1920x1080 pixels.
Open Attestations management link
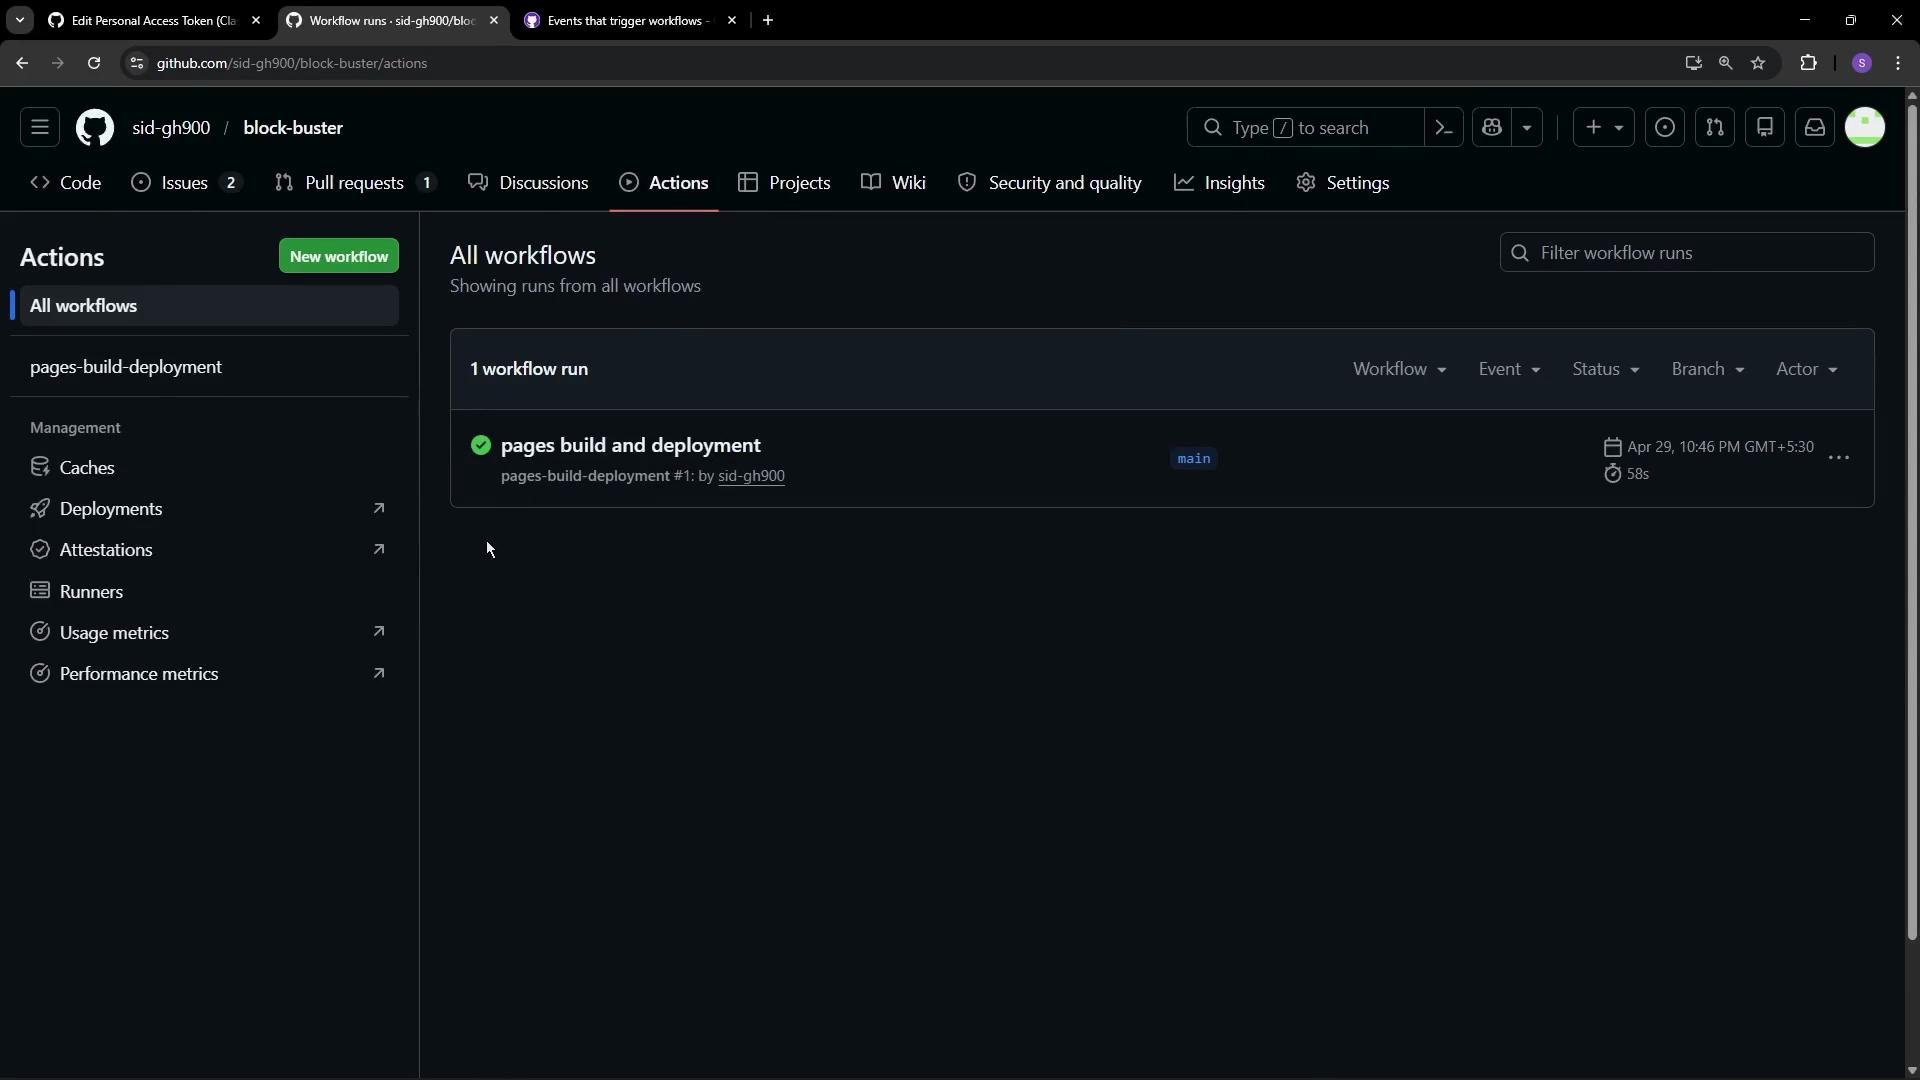(209, 550)
